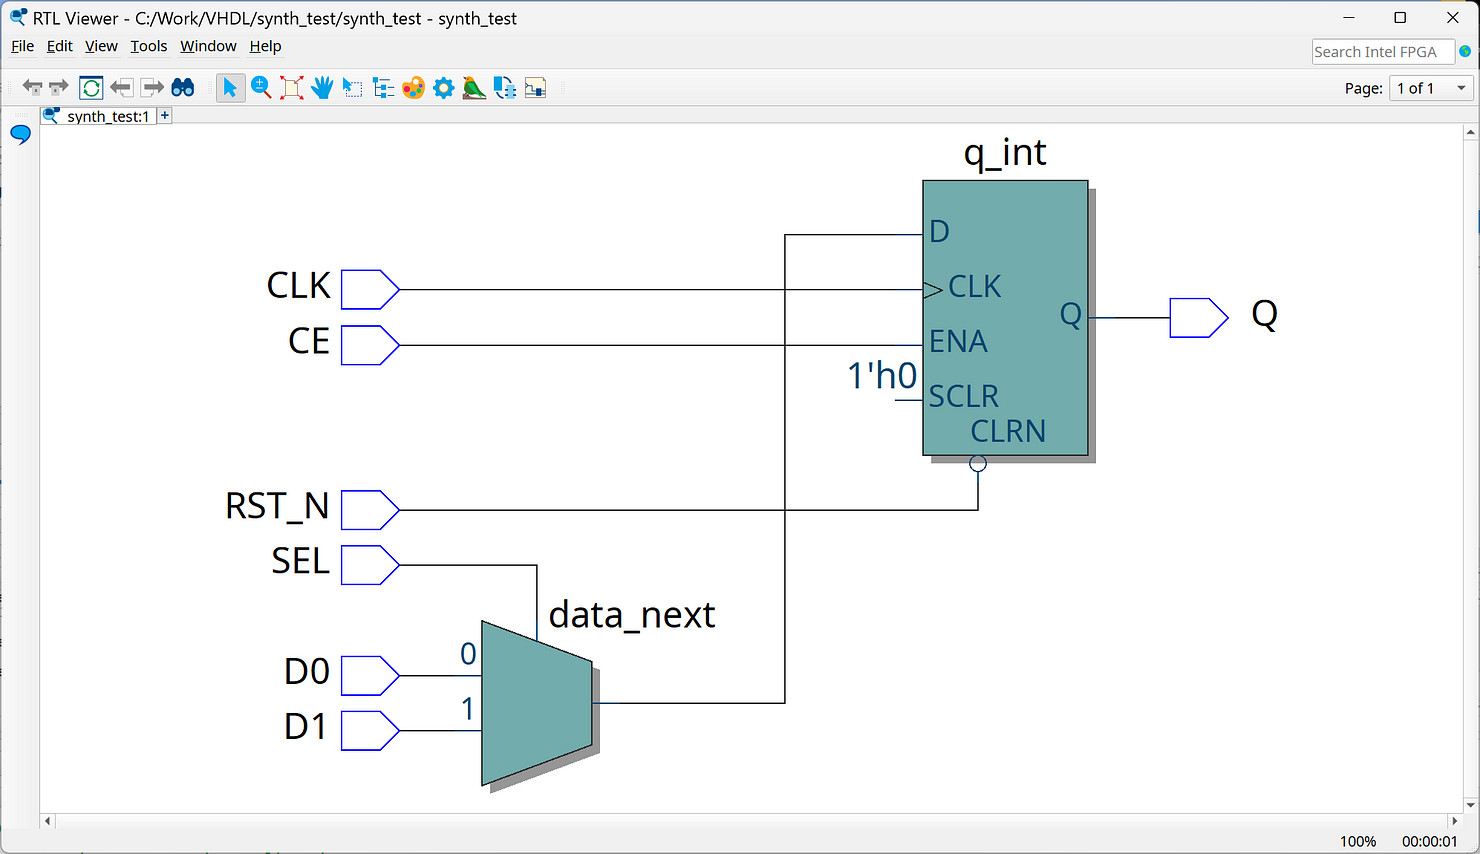Click the Fit in Window icon

(292, 88)
